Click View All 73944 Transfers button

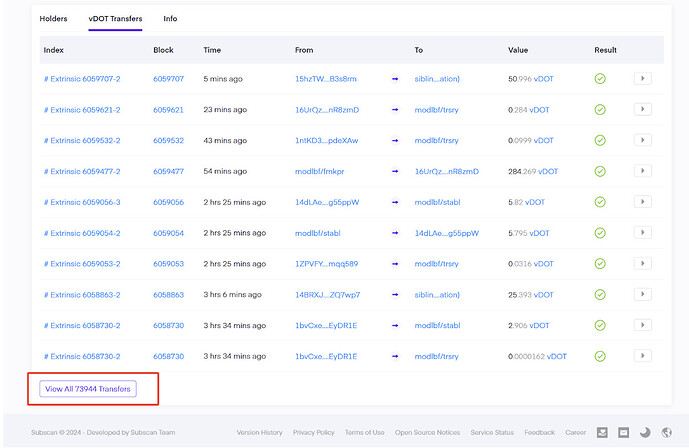click(x=88, y=389)
